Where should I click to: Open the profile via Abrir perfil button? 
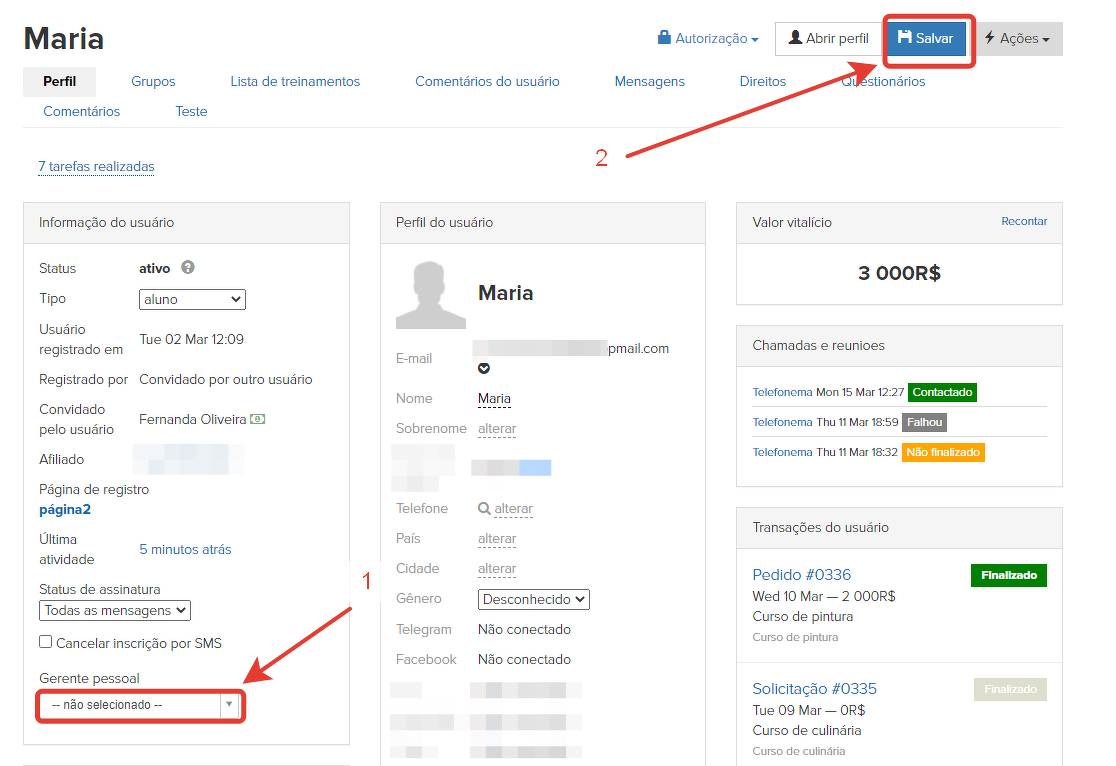(x=828, y=38)
